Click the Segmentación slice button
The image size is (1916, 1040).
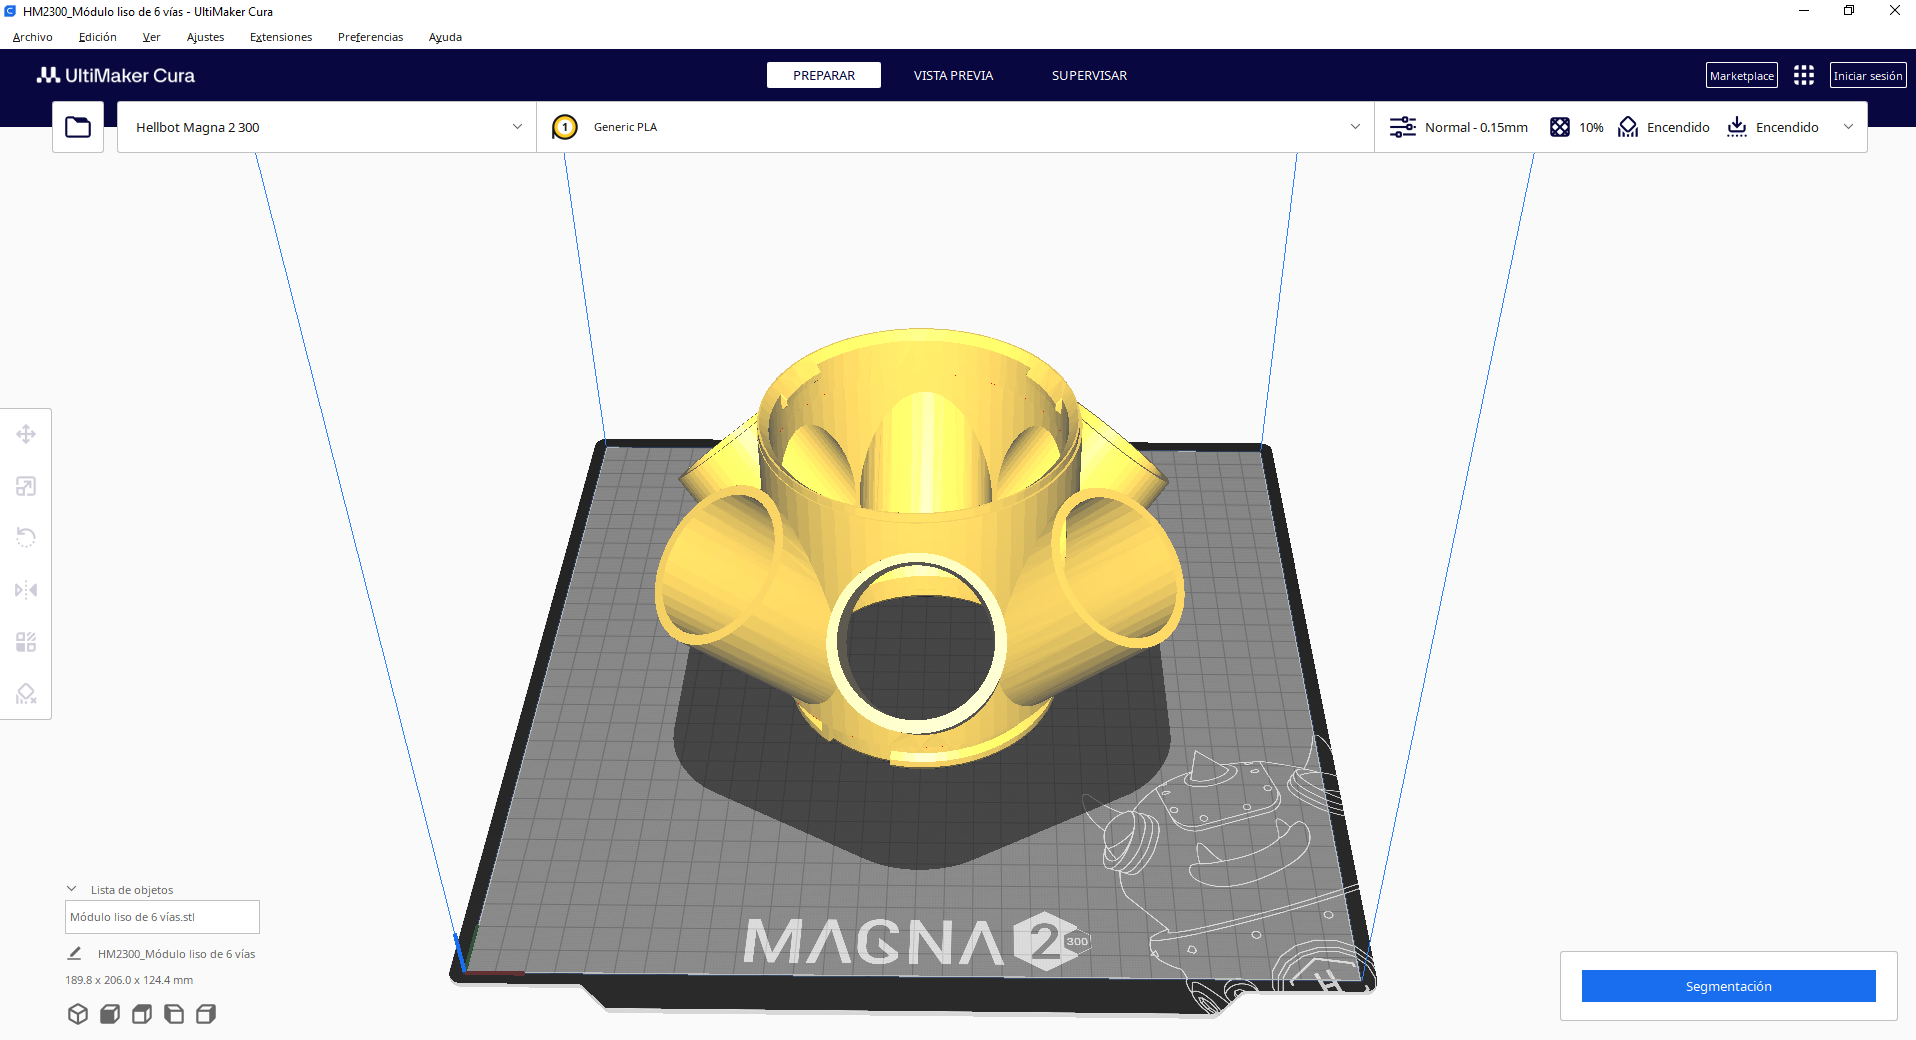(x=1728, y=986)
